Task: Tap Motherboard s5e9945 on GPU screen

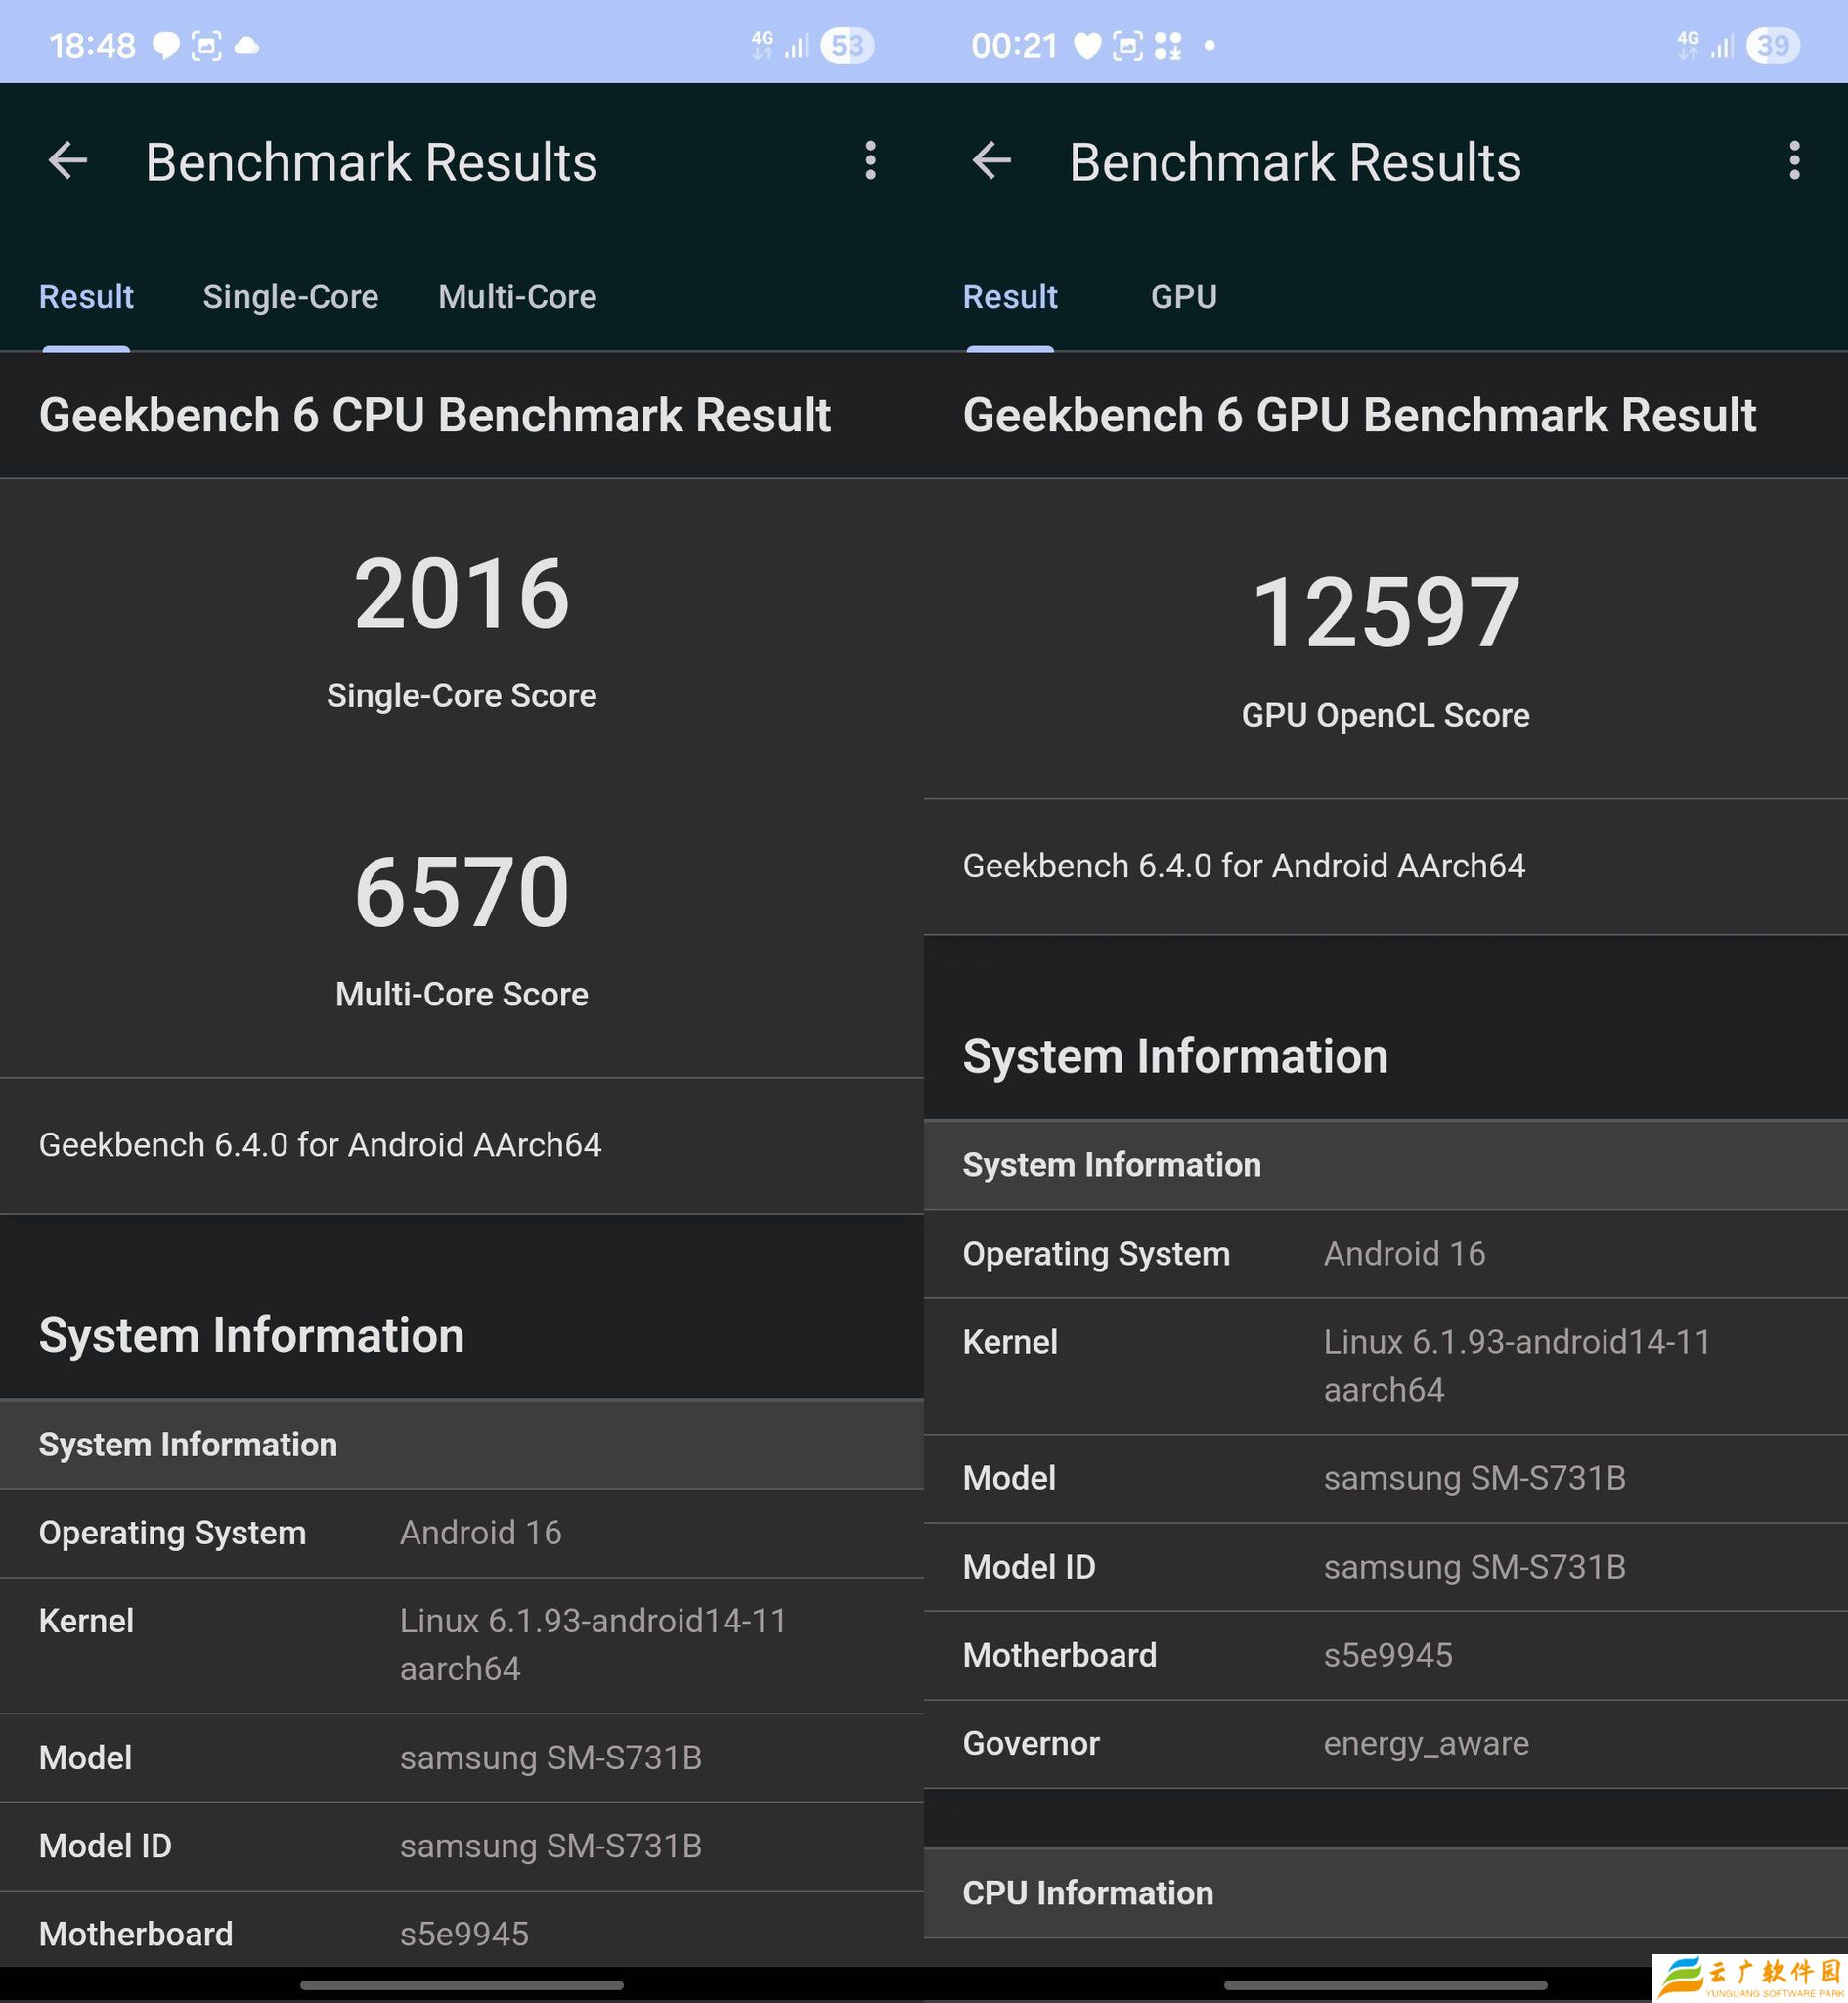Action: point(1388,1655)
